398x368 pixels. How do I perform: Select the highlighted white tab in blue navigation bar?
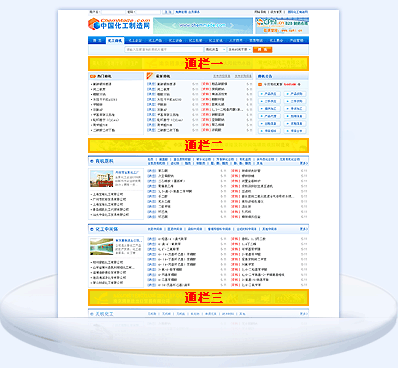click(x=115, y=41)
